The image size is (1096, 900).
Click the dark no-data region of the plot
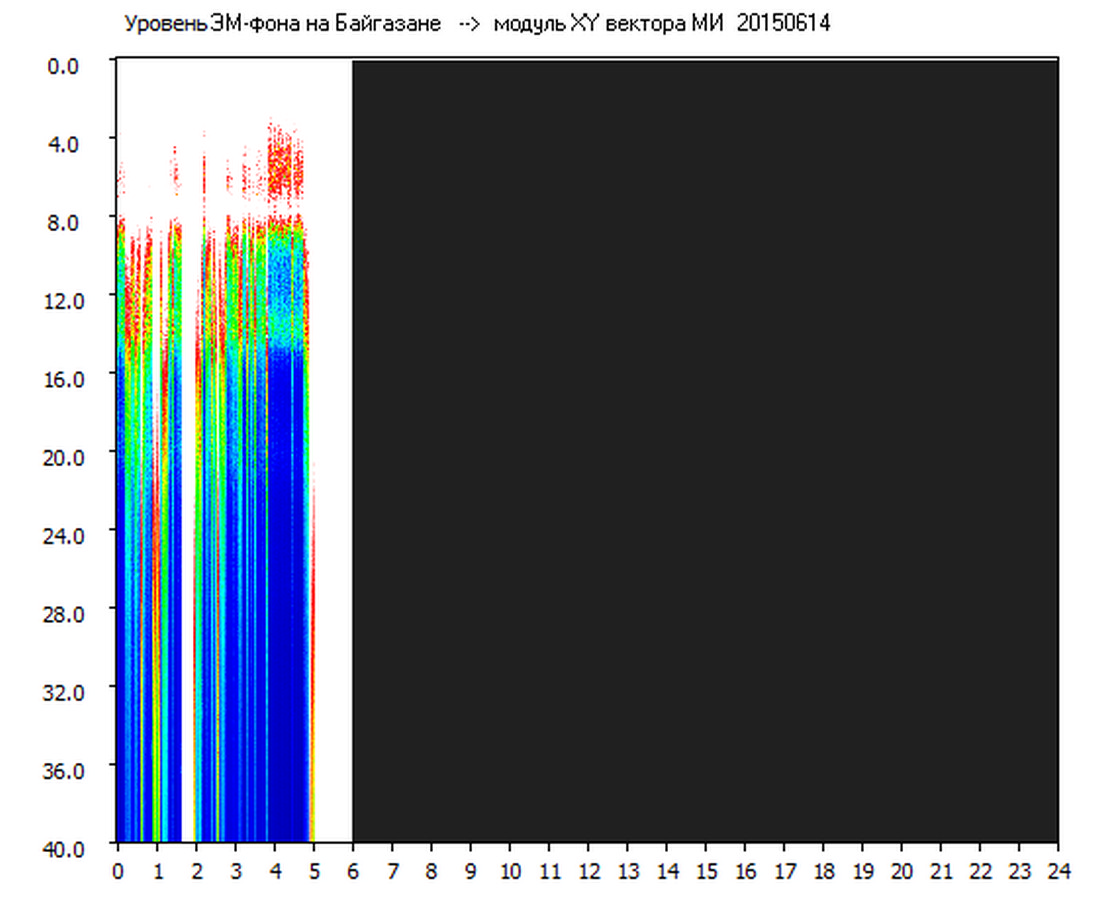705,451
